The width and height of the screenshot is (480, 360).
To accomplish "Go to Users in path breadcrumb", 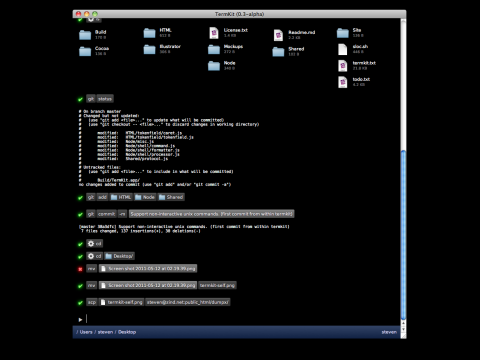I will 86,332.
